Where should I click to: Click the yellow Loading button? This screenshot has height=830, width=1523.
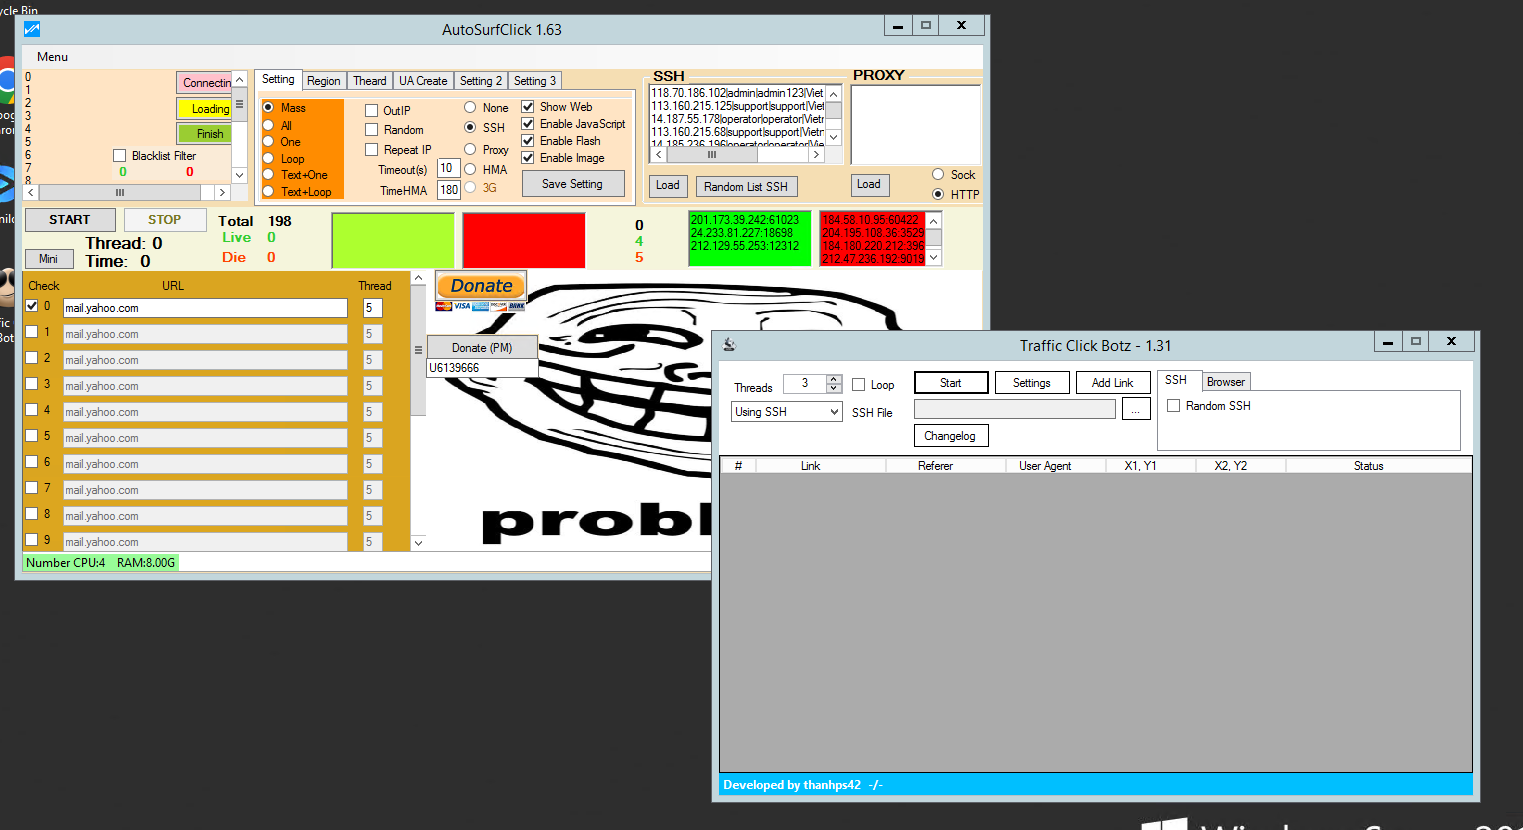pyautogui.click(x=206, y=108)
